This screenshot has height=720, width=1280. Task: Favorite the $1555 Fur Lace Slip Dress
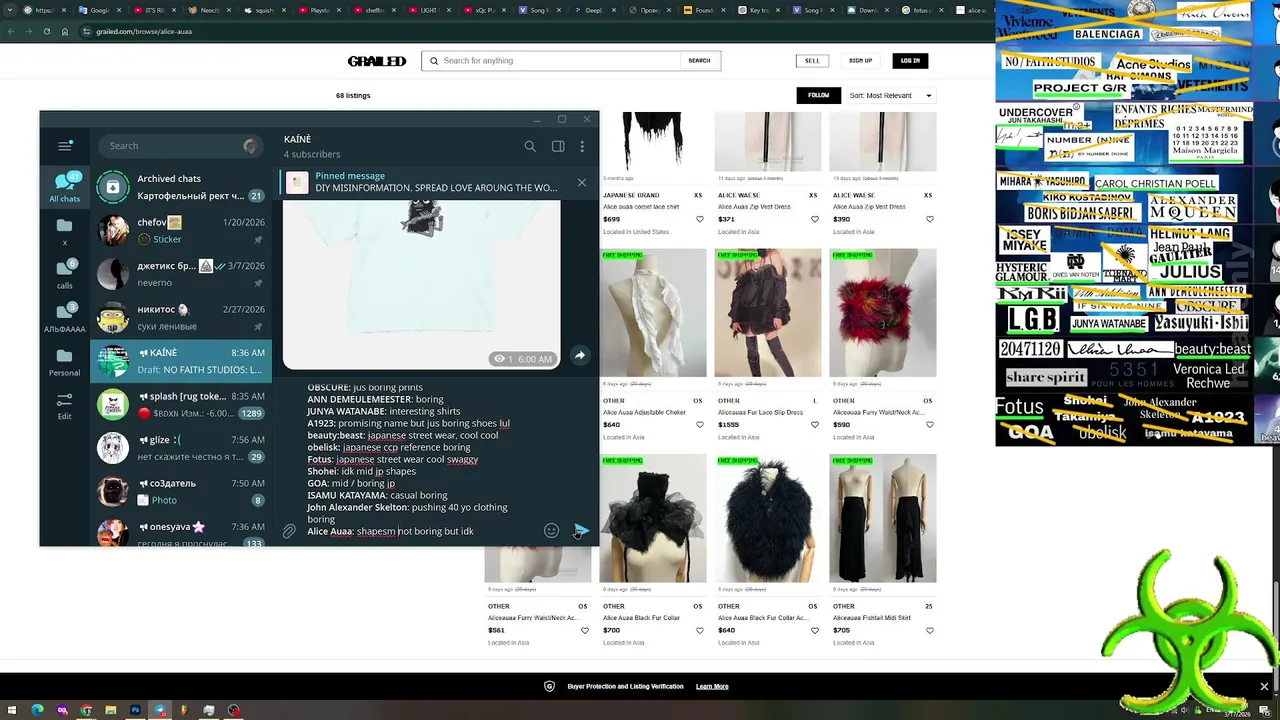click(814, 424)
